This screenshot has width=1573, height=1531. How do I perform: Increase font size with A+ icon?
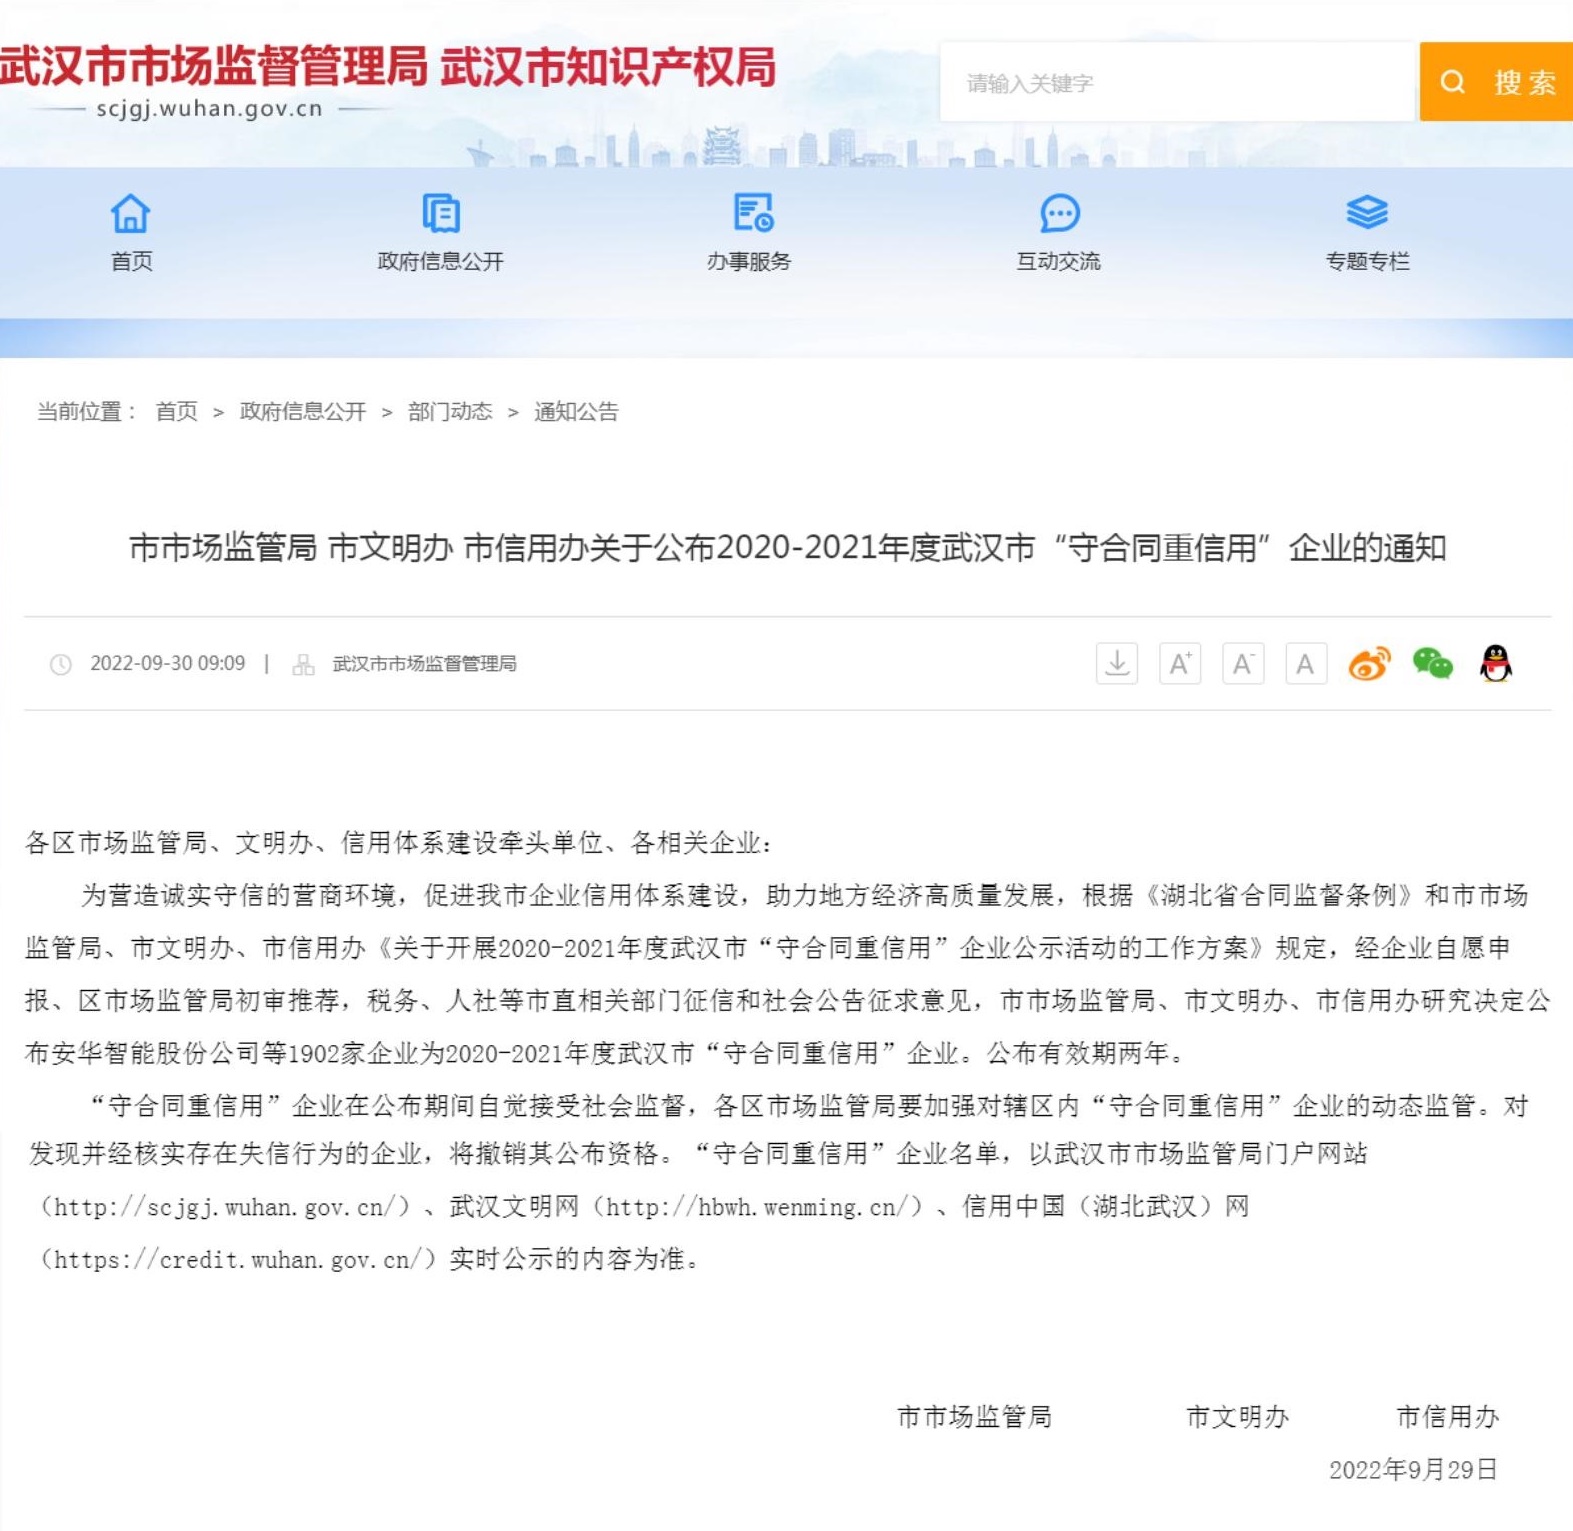click(x=1180, y=664)
